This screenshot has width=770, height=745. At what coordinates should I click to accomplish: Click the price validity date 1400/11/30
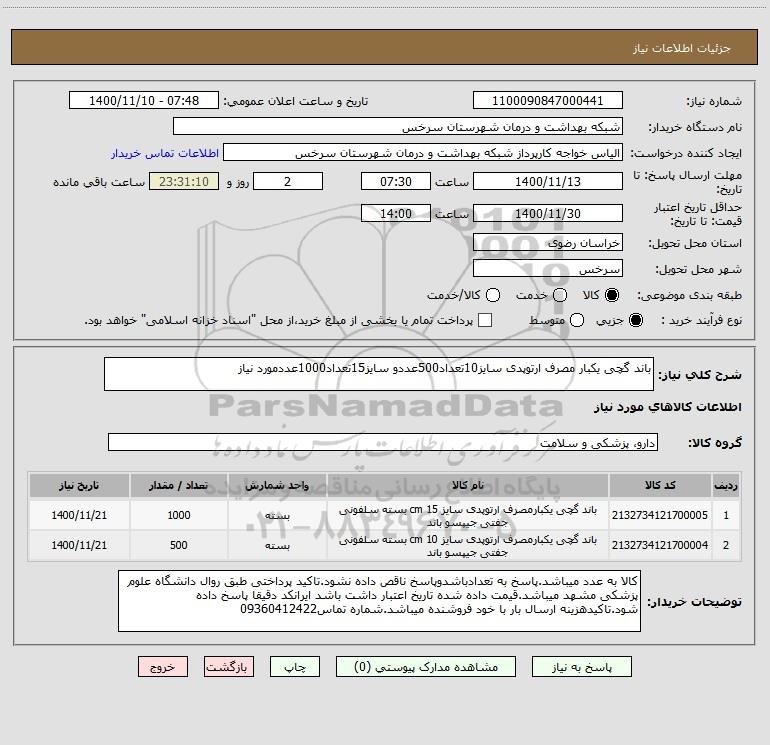[x=548, y=213]
